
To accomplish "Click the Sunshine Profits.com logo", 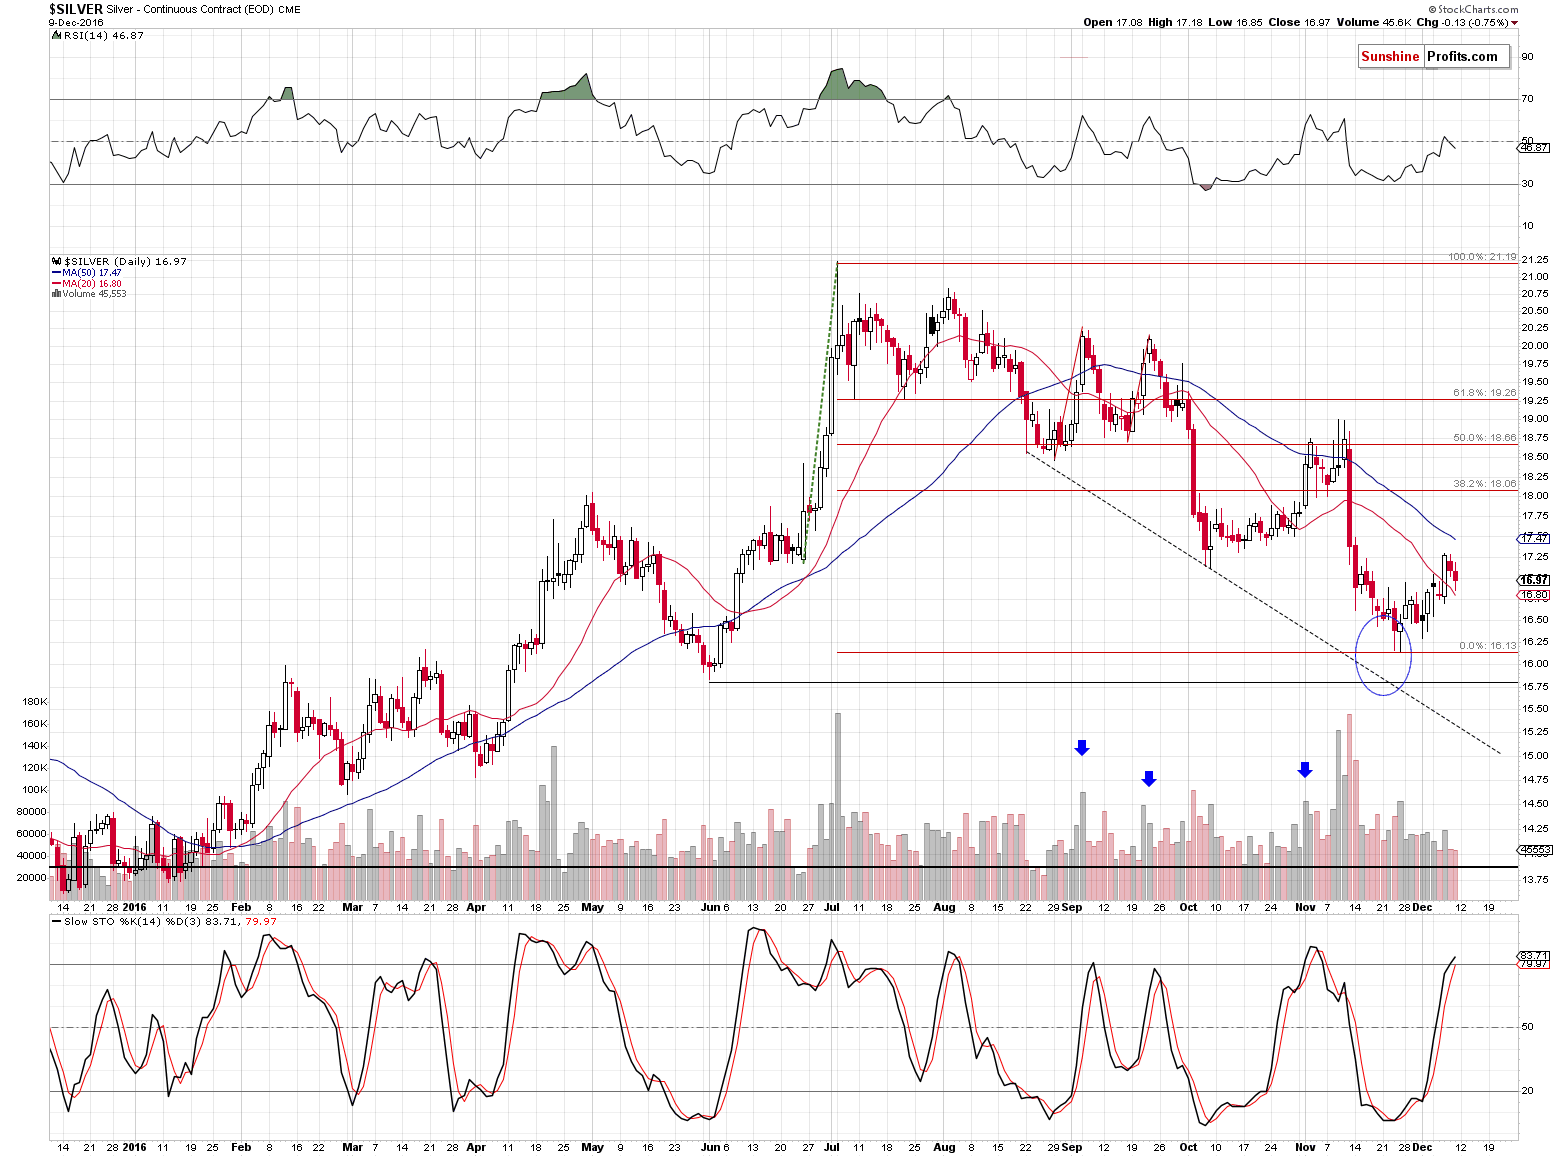I will coord(1432,56).
